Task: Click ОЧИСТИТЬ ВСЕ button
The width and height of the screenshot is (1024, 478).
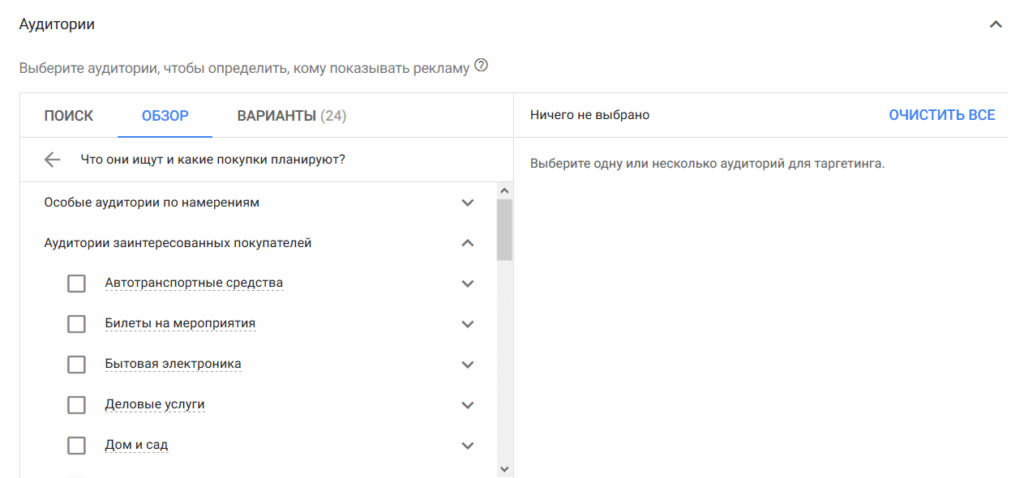Action: (941, 115)
